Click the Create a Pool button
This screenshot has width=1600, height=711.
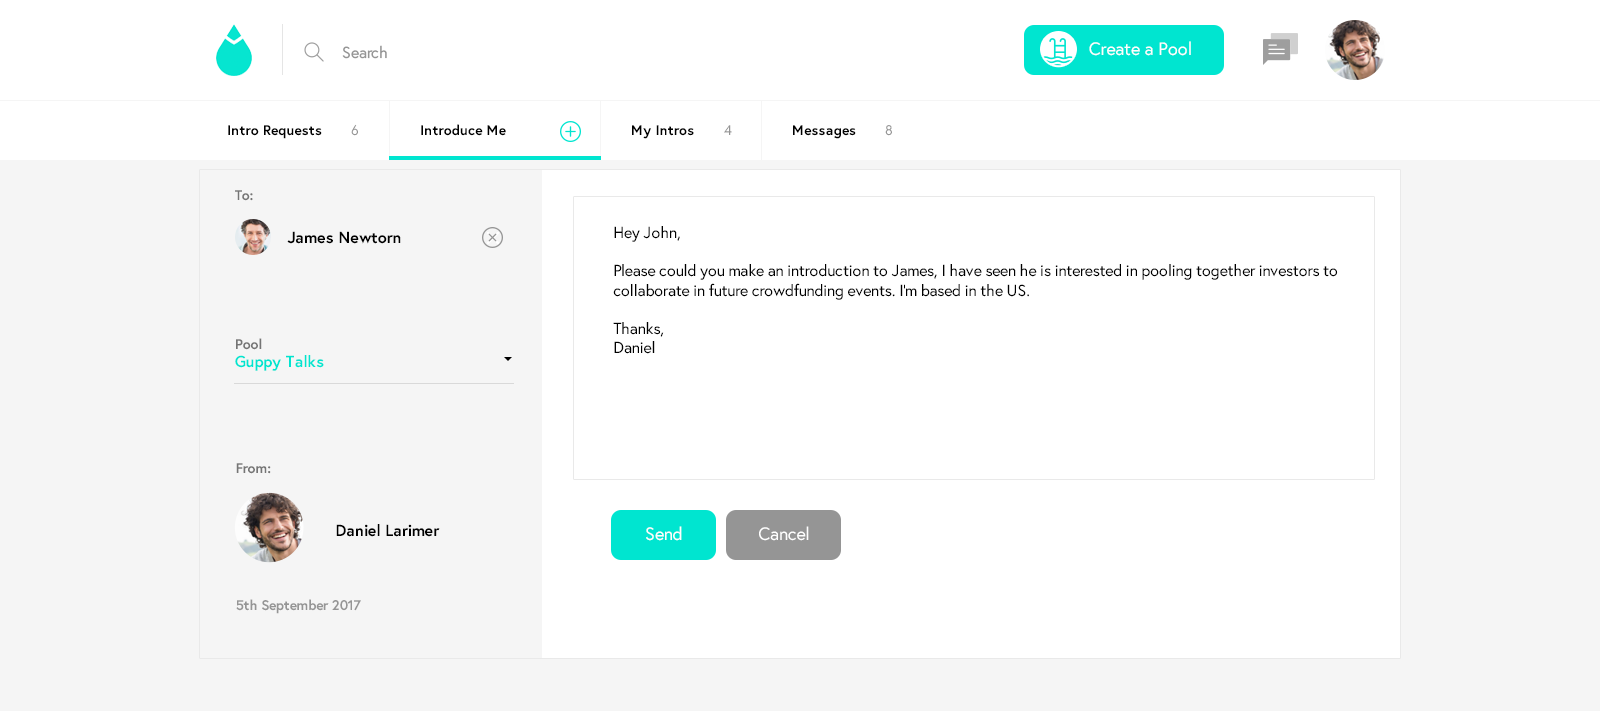pyautogui.click(x=1124, y=50)
